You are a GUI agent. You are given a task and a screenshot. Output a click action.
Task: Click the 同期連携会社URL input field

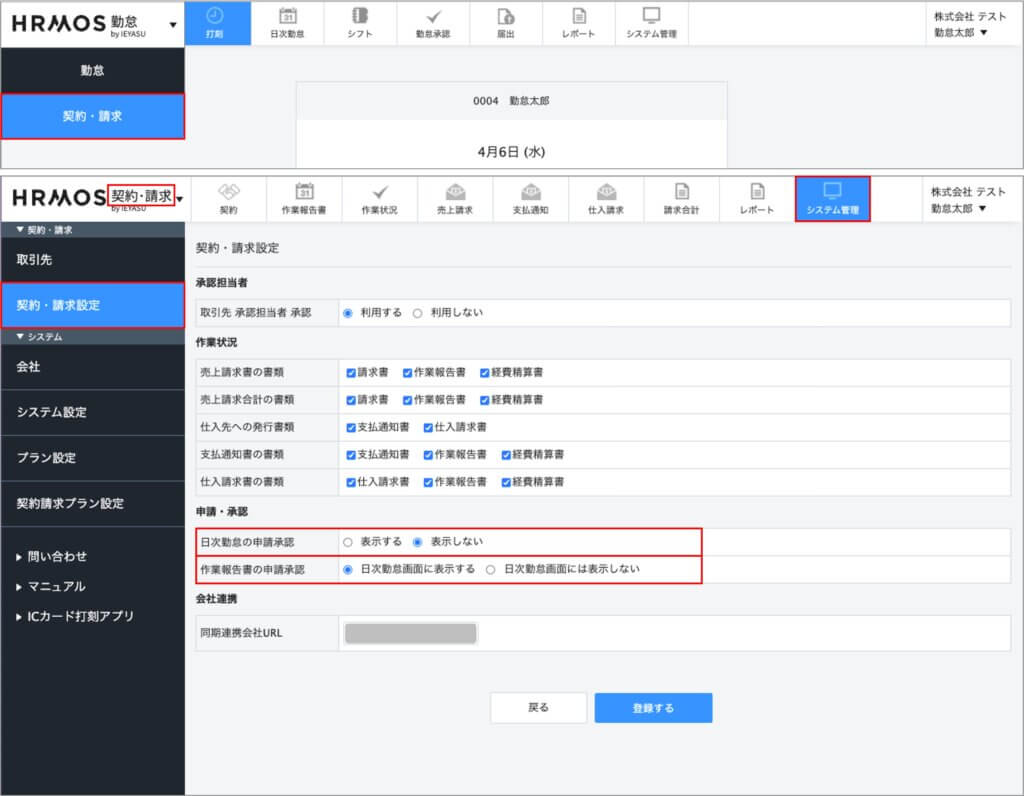(410, 633)
